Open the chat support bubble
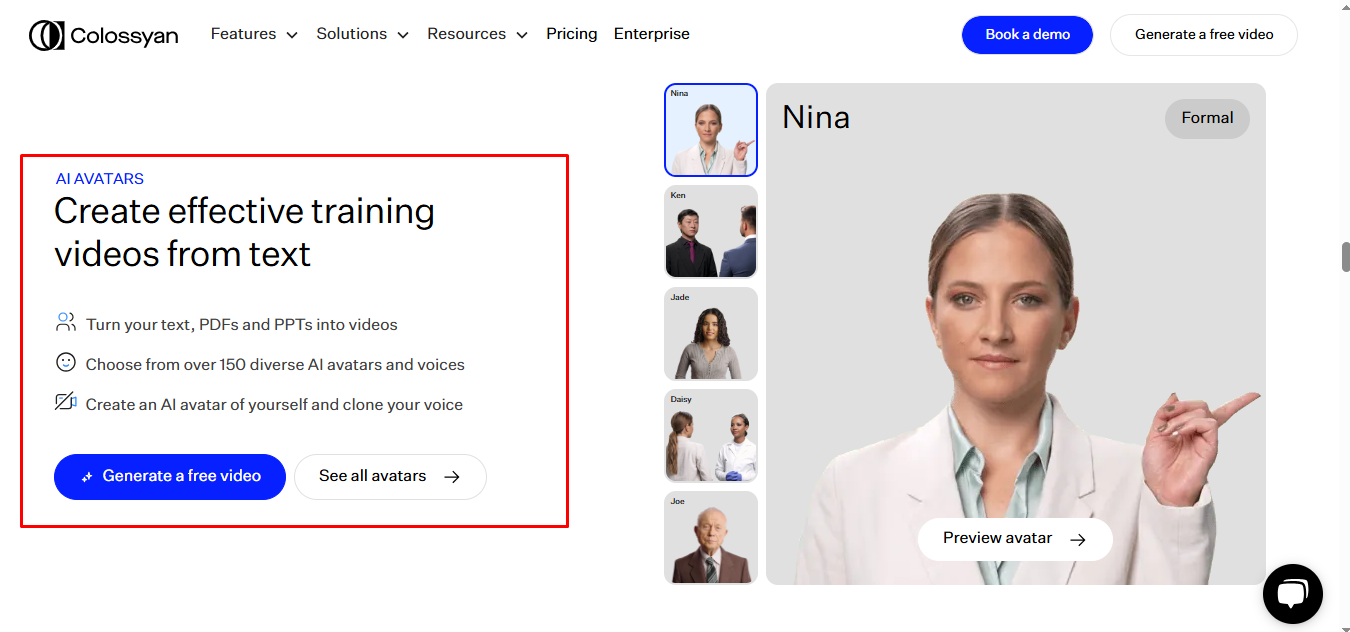 tap(1293, 594)
